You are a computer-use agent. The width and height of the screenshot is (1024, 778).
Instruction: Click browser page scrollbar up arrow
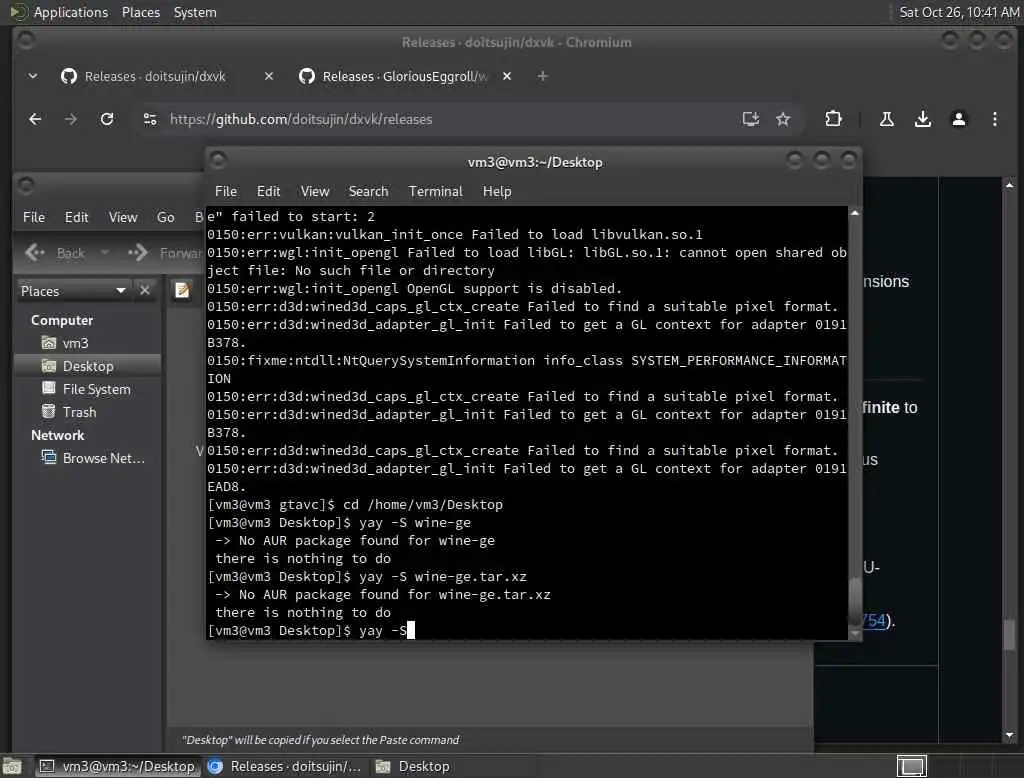pyautogui.click(x=1010, y=186)
